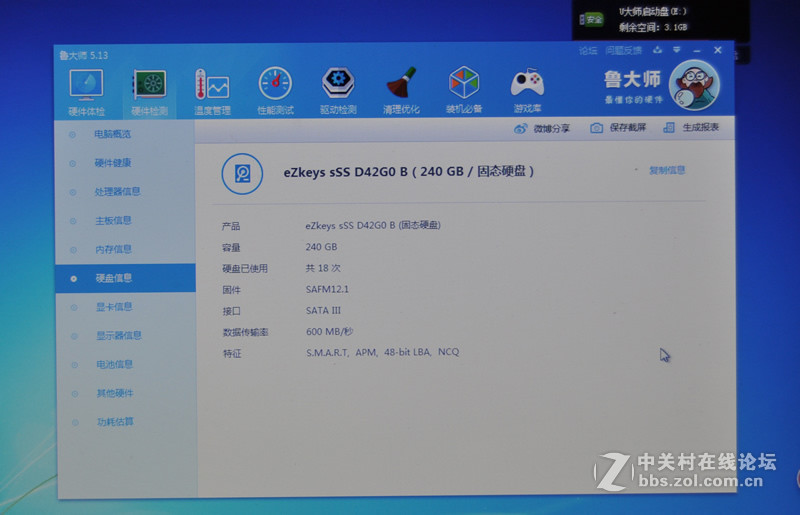Open 温度管理 temperature management
This screenshot has height=515, width=800.
(x=212, y=92)
